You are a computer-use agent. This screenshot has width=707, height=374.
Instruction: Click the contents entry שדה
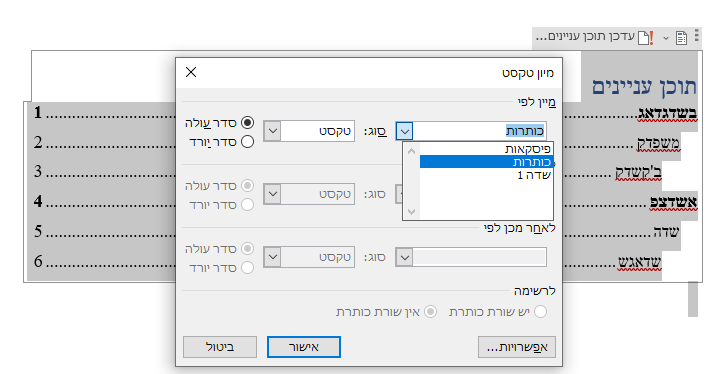pos(666,232)
